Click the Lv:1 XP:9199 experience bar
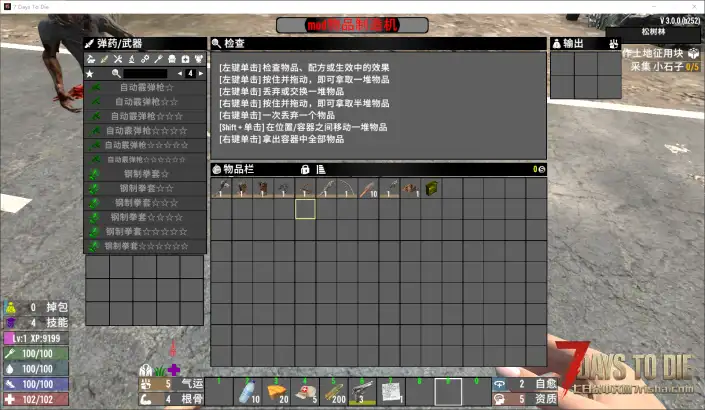The image size is (705, 410). [x=36, y=338]
